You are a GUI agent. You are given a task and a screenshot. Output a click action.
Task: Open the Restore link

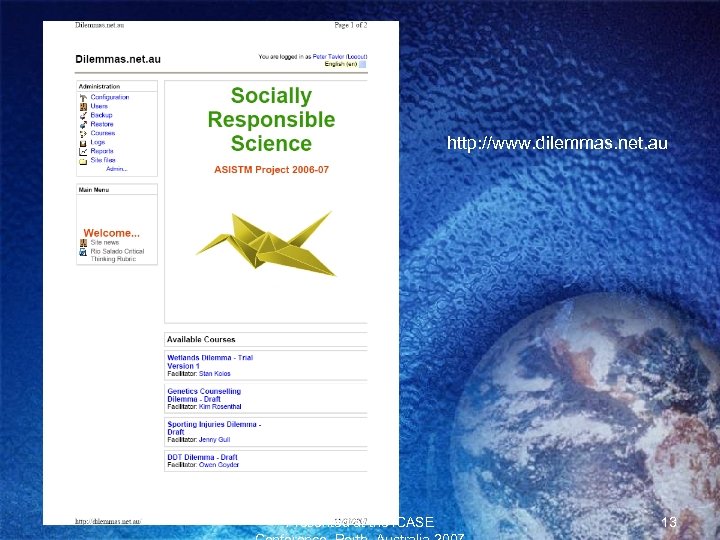pyautogui.click(x=102, y=124)
